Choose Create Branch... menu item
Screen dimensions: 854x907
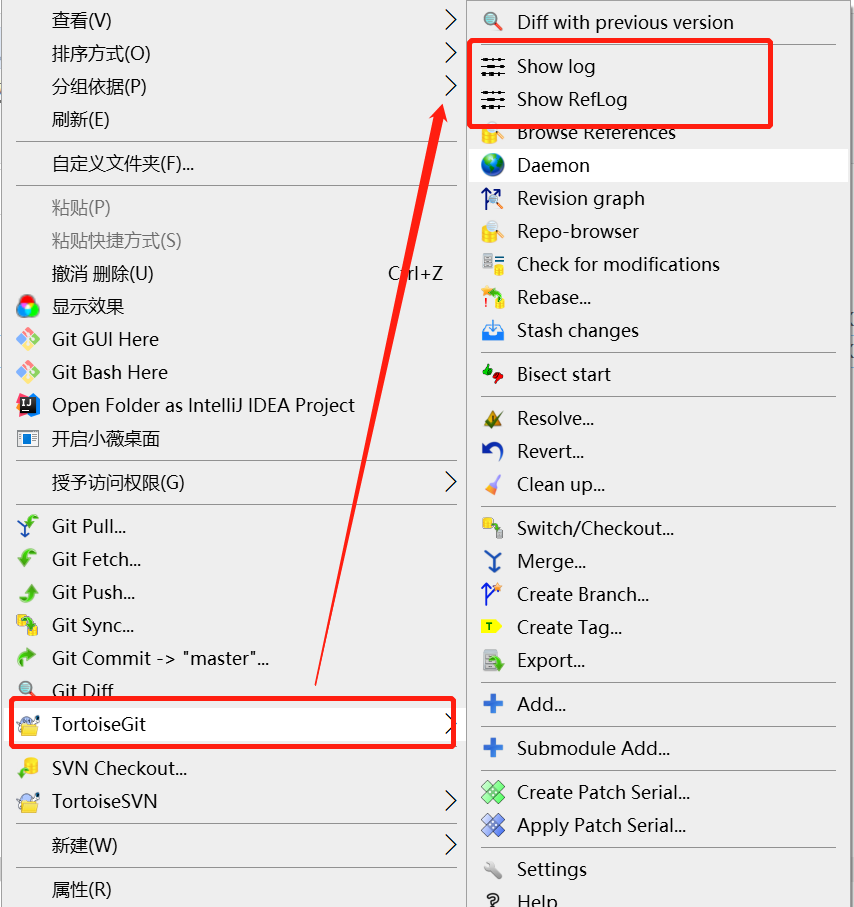coord(658,594)
